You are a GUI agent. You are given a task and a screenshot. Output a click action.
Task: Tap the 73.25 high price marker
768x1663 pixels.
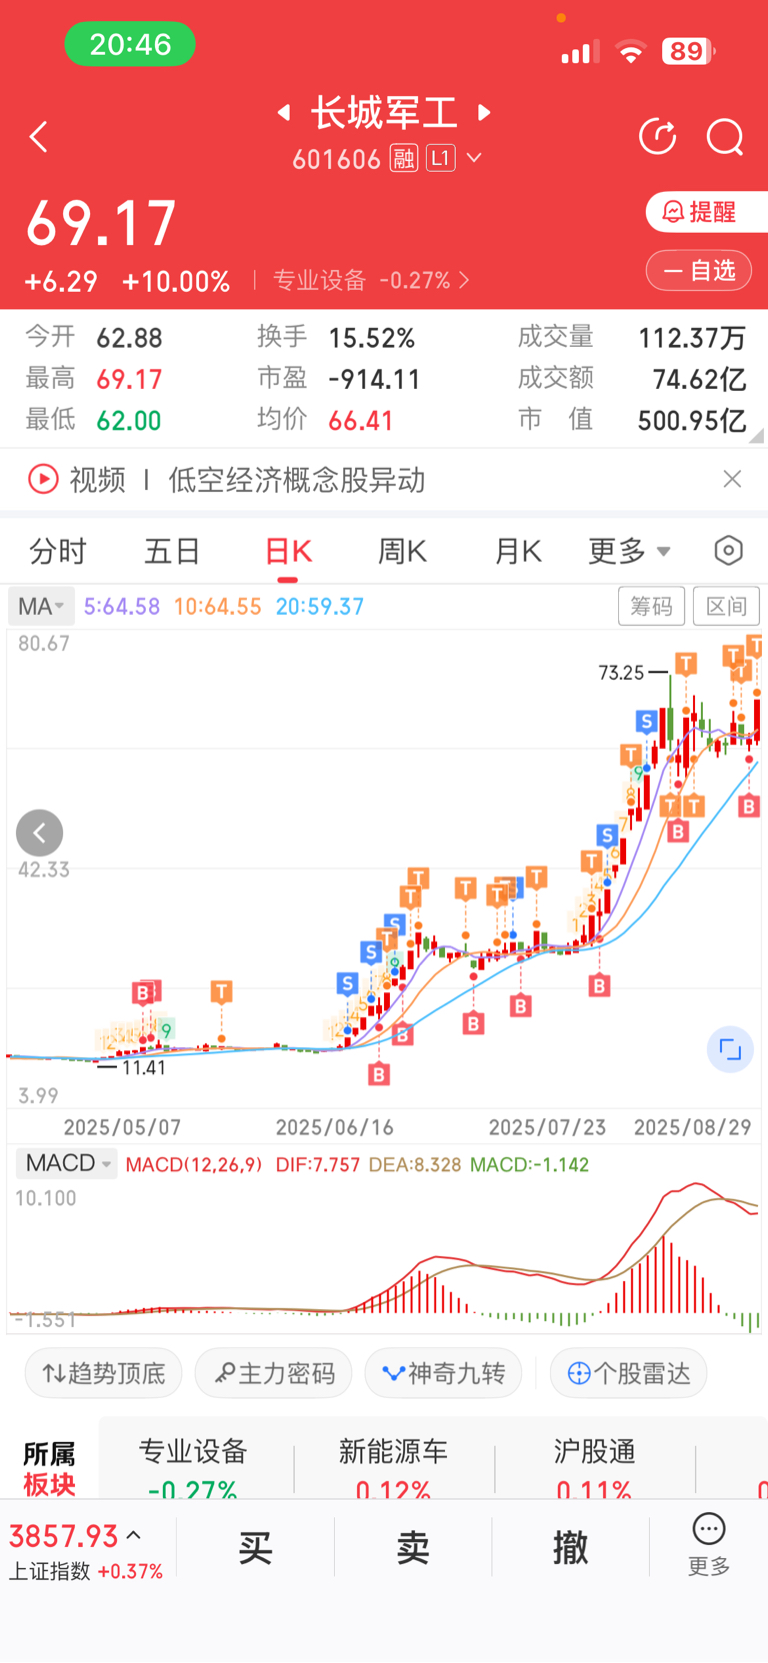[622, 673]
